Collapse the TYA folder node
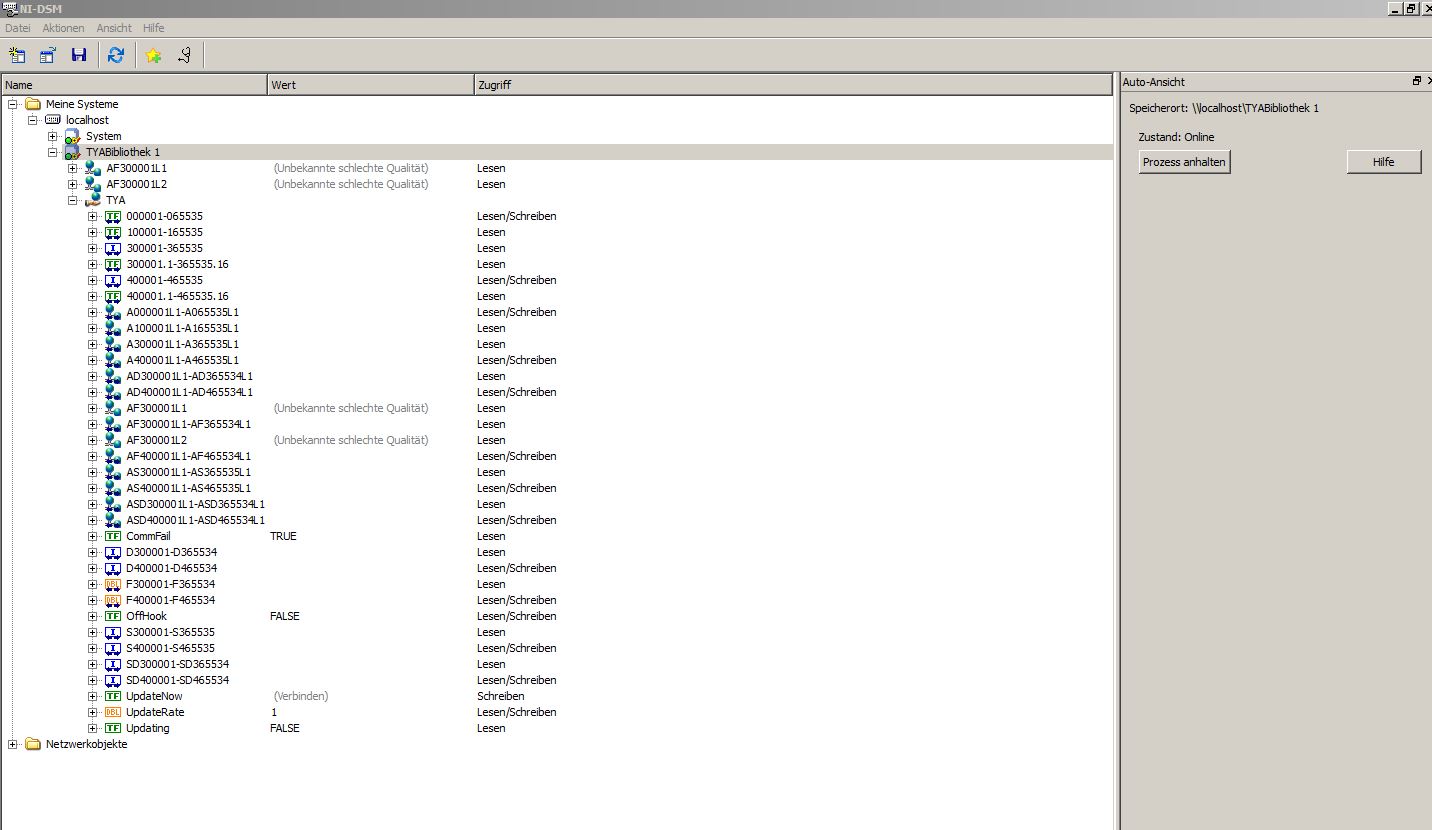The width and height of the screenshot is (1432, 830). click(x=73, y=200)
